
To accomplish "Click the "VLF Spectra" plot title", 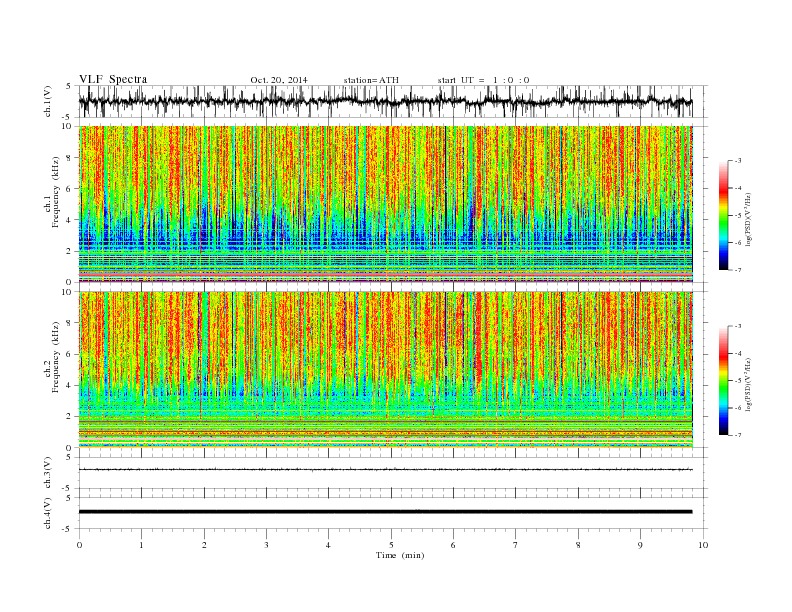I will pos(113,79).
